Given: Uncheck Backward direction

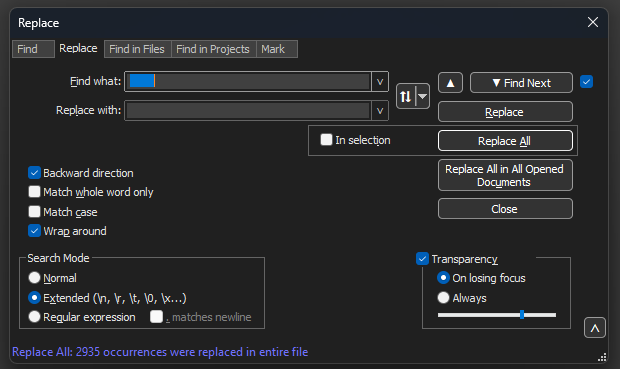Looking at the screenshot, I should (x=34, y=173).
